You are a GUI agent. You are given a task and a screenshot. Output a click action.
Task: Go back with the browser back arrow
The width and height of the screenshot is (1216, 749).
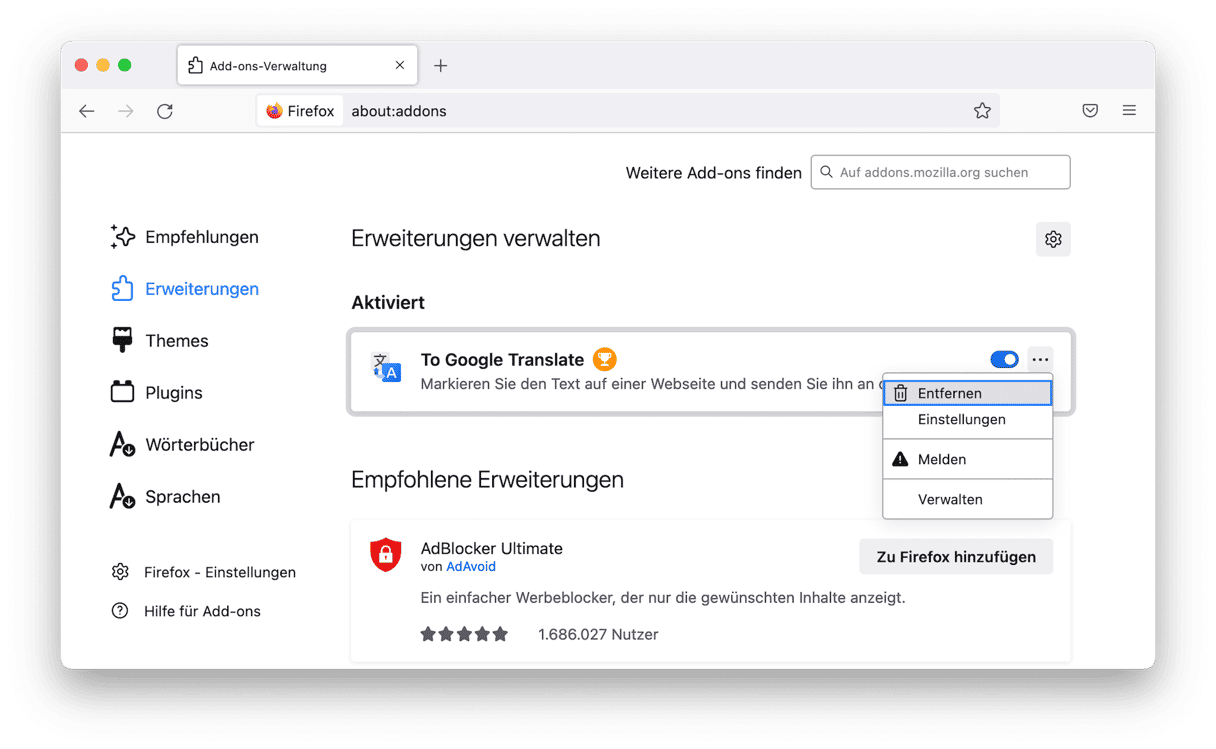tap(87, 111)
